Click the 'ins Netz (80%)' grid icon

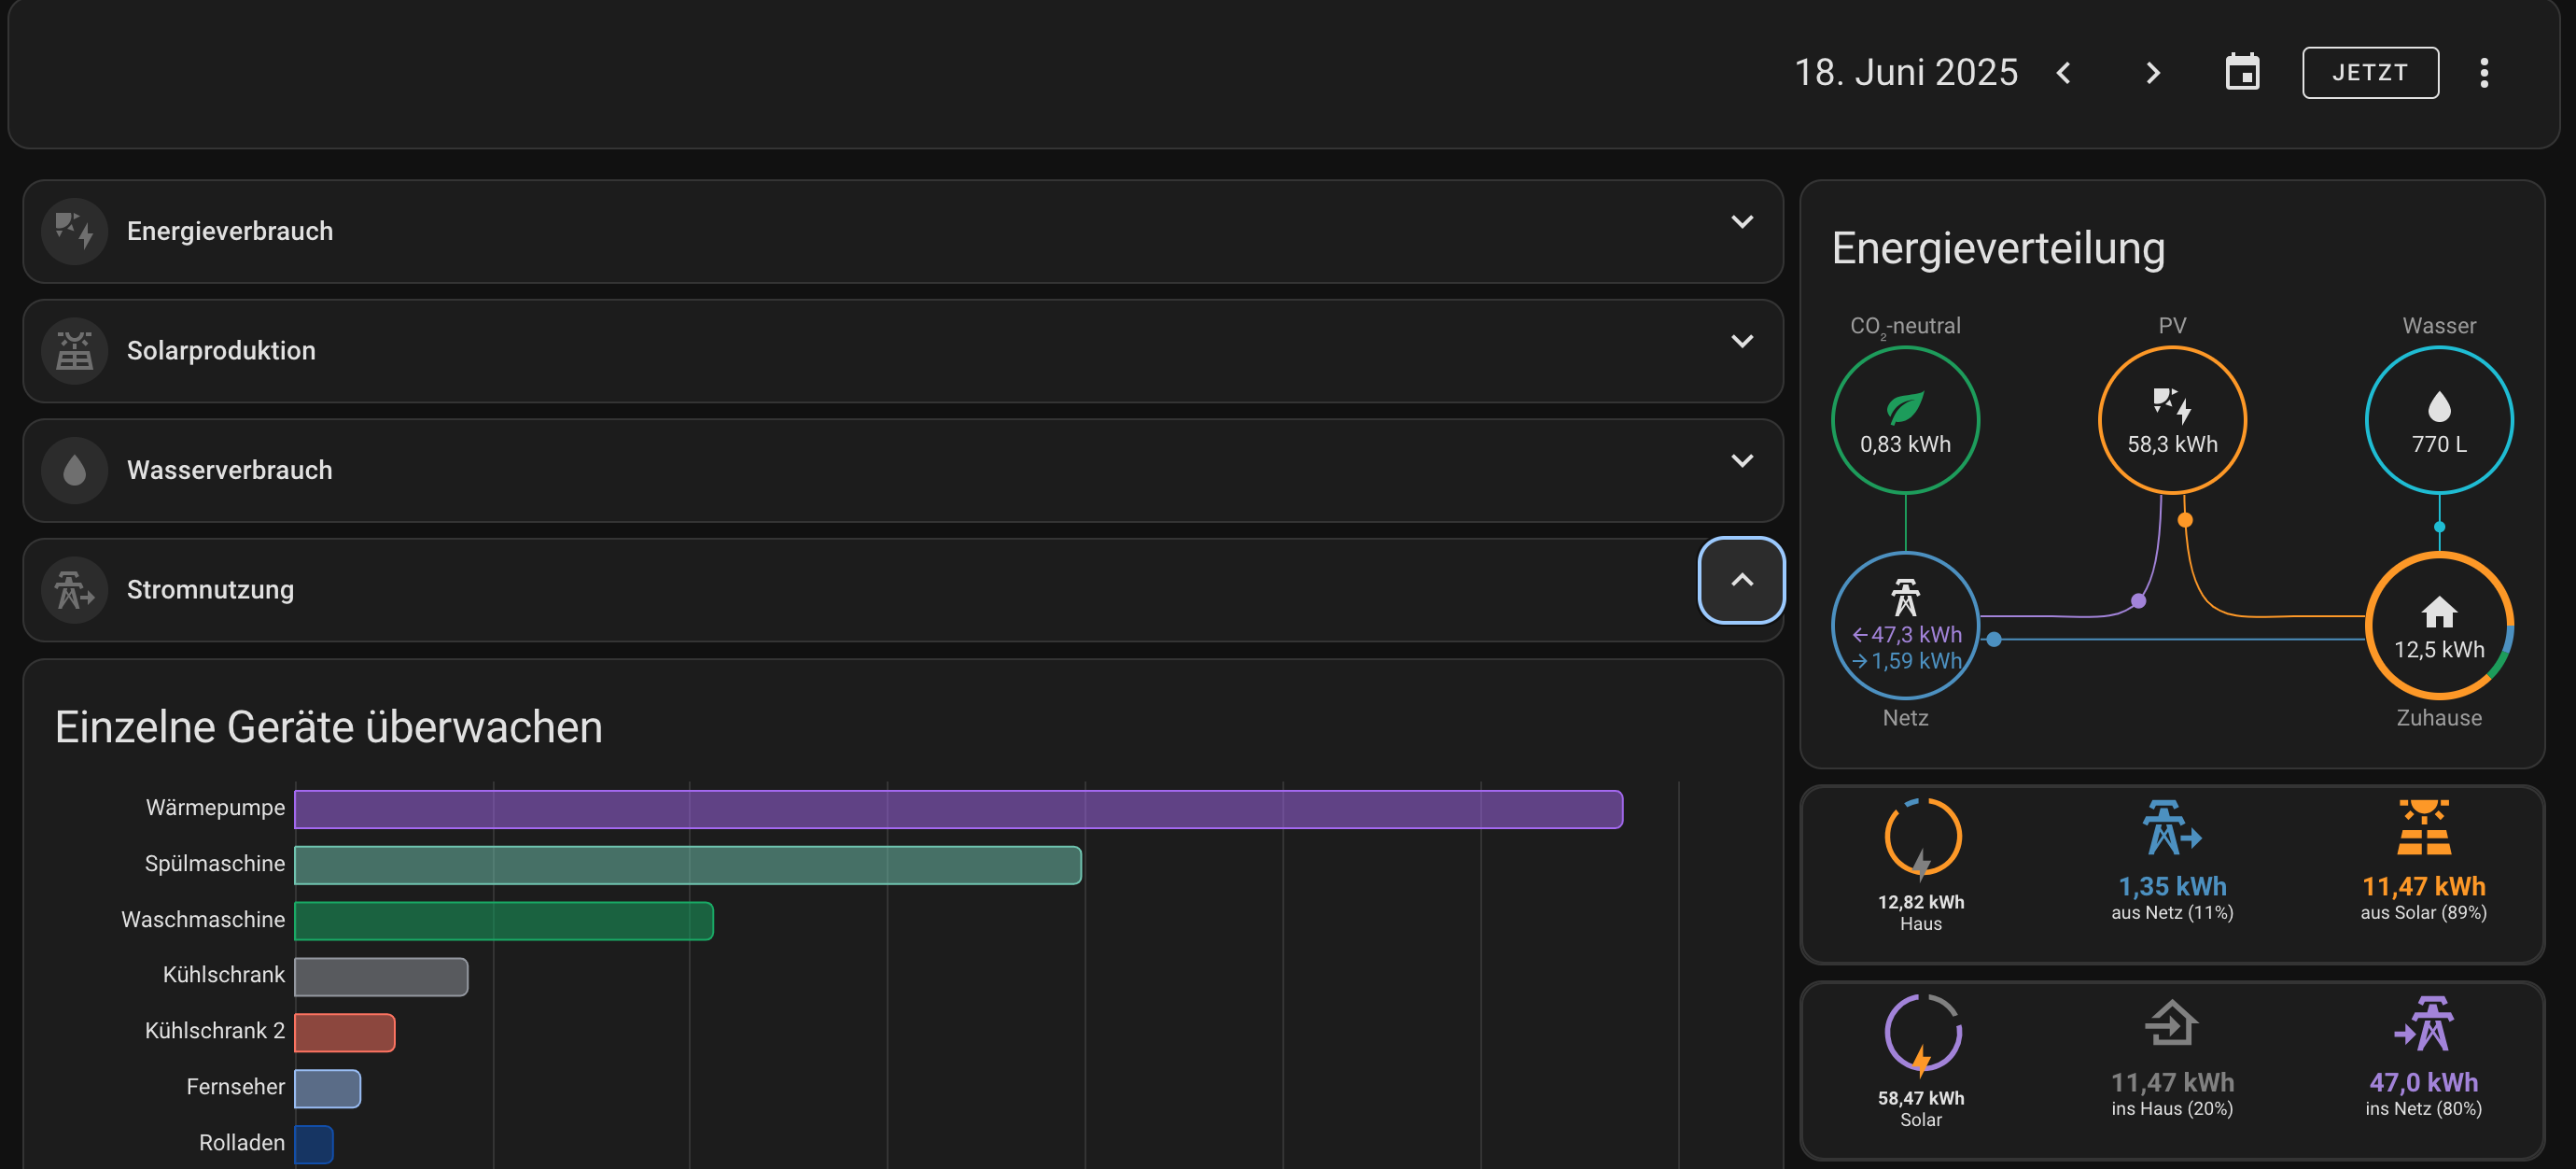(2422, 1024)
